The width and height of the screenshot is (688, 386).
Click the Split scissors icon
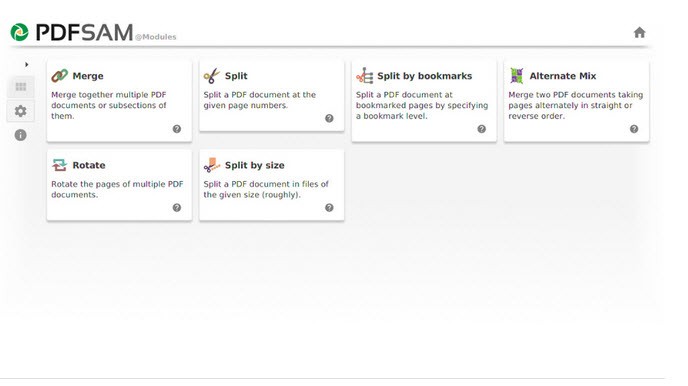click(211, 76)
